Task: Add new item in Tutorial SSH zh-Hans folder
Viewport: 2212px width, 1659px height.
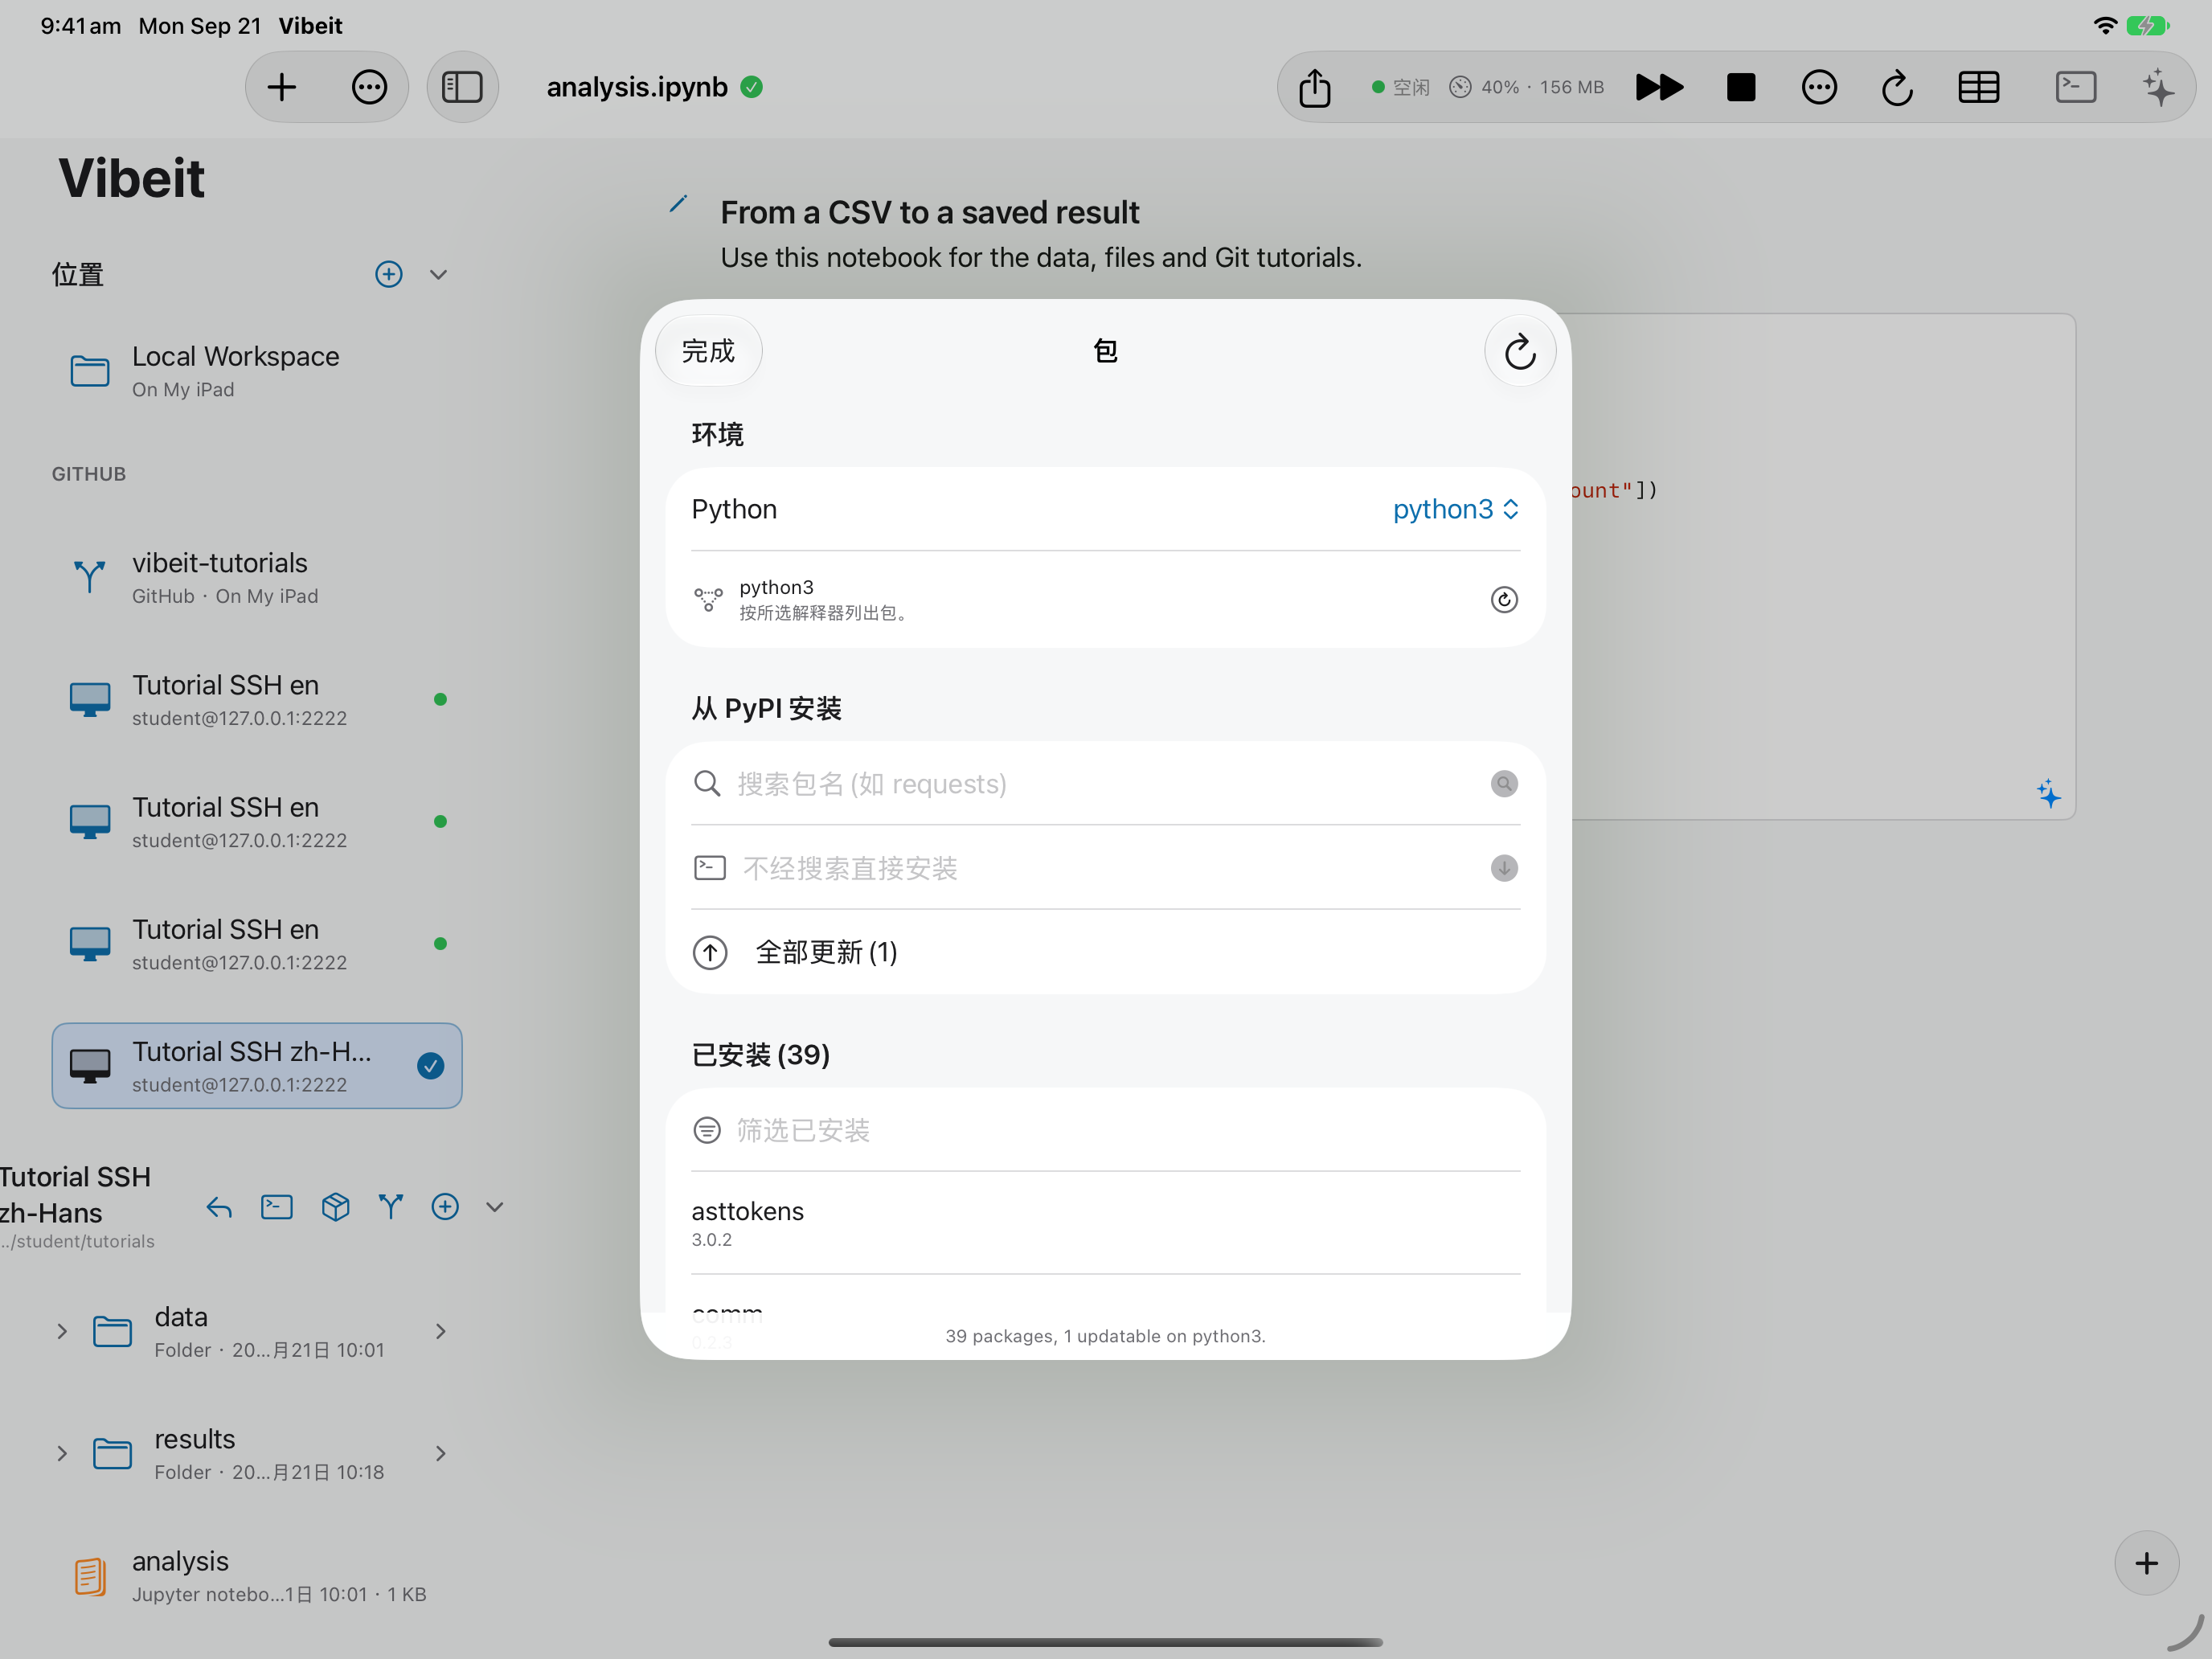Action: (445, 1207)
